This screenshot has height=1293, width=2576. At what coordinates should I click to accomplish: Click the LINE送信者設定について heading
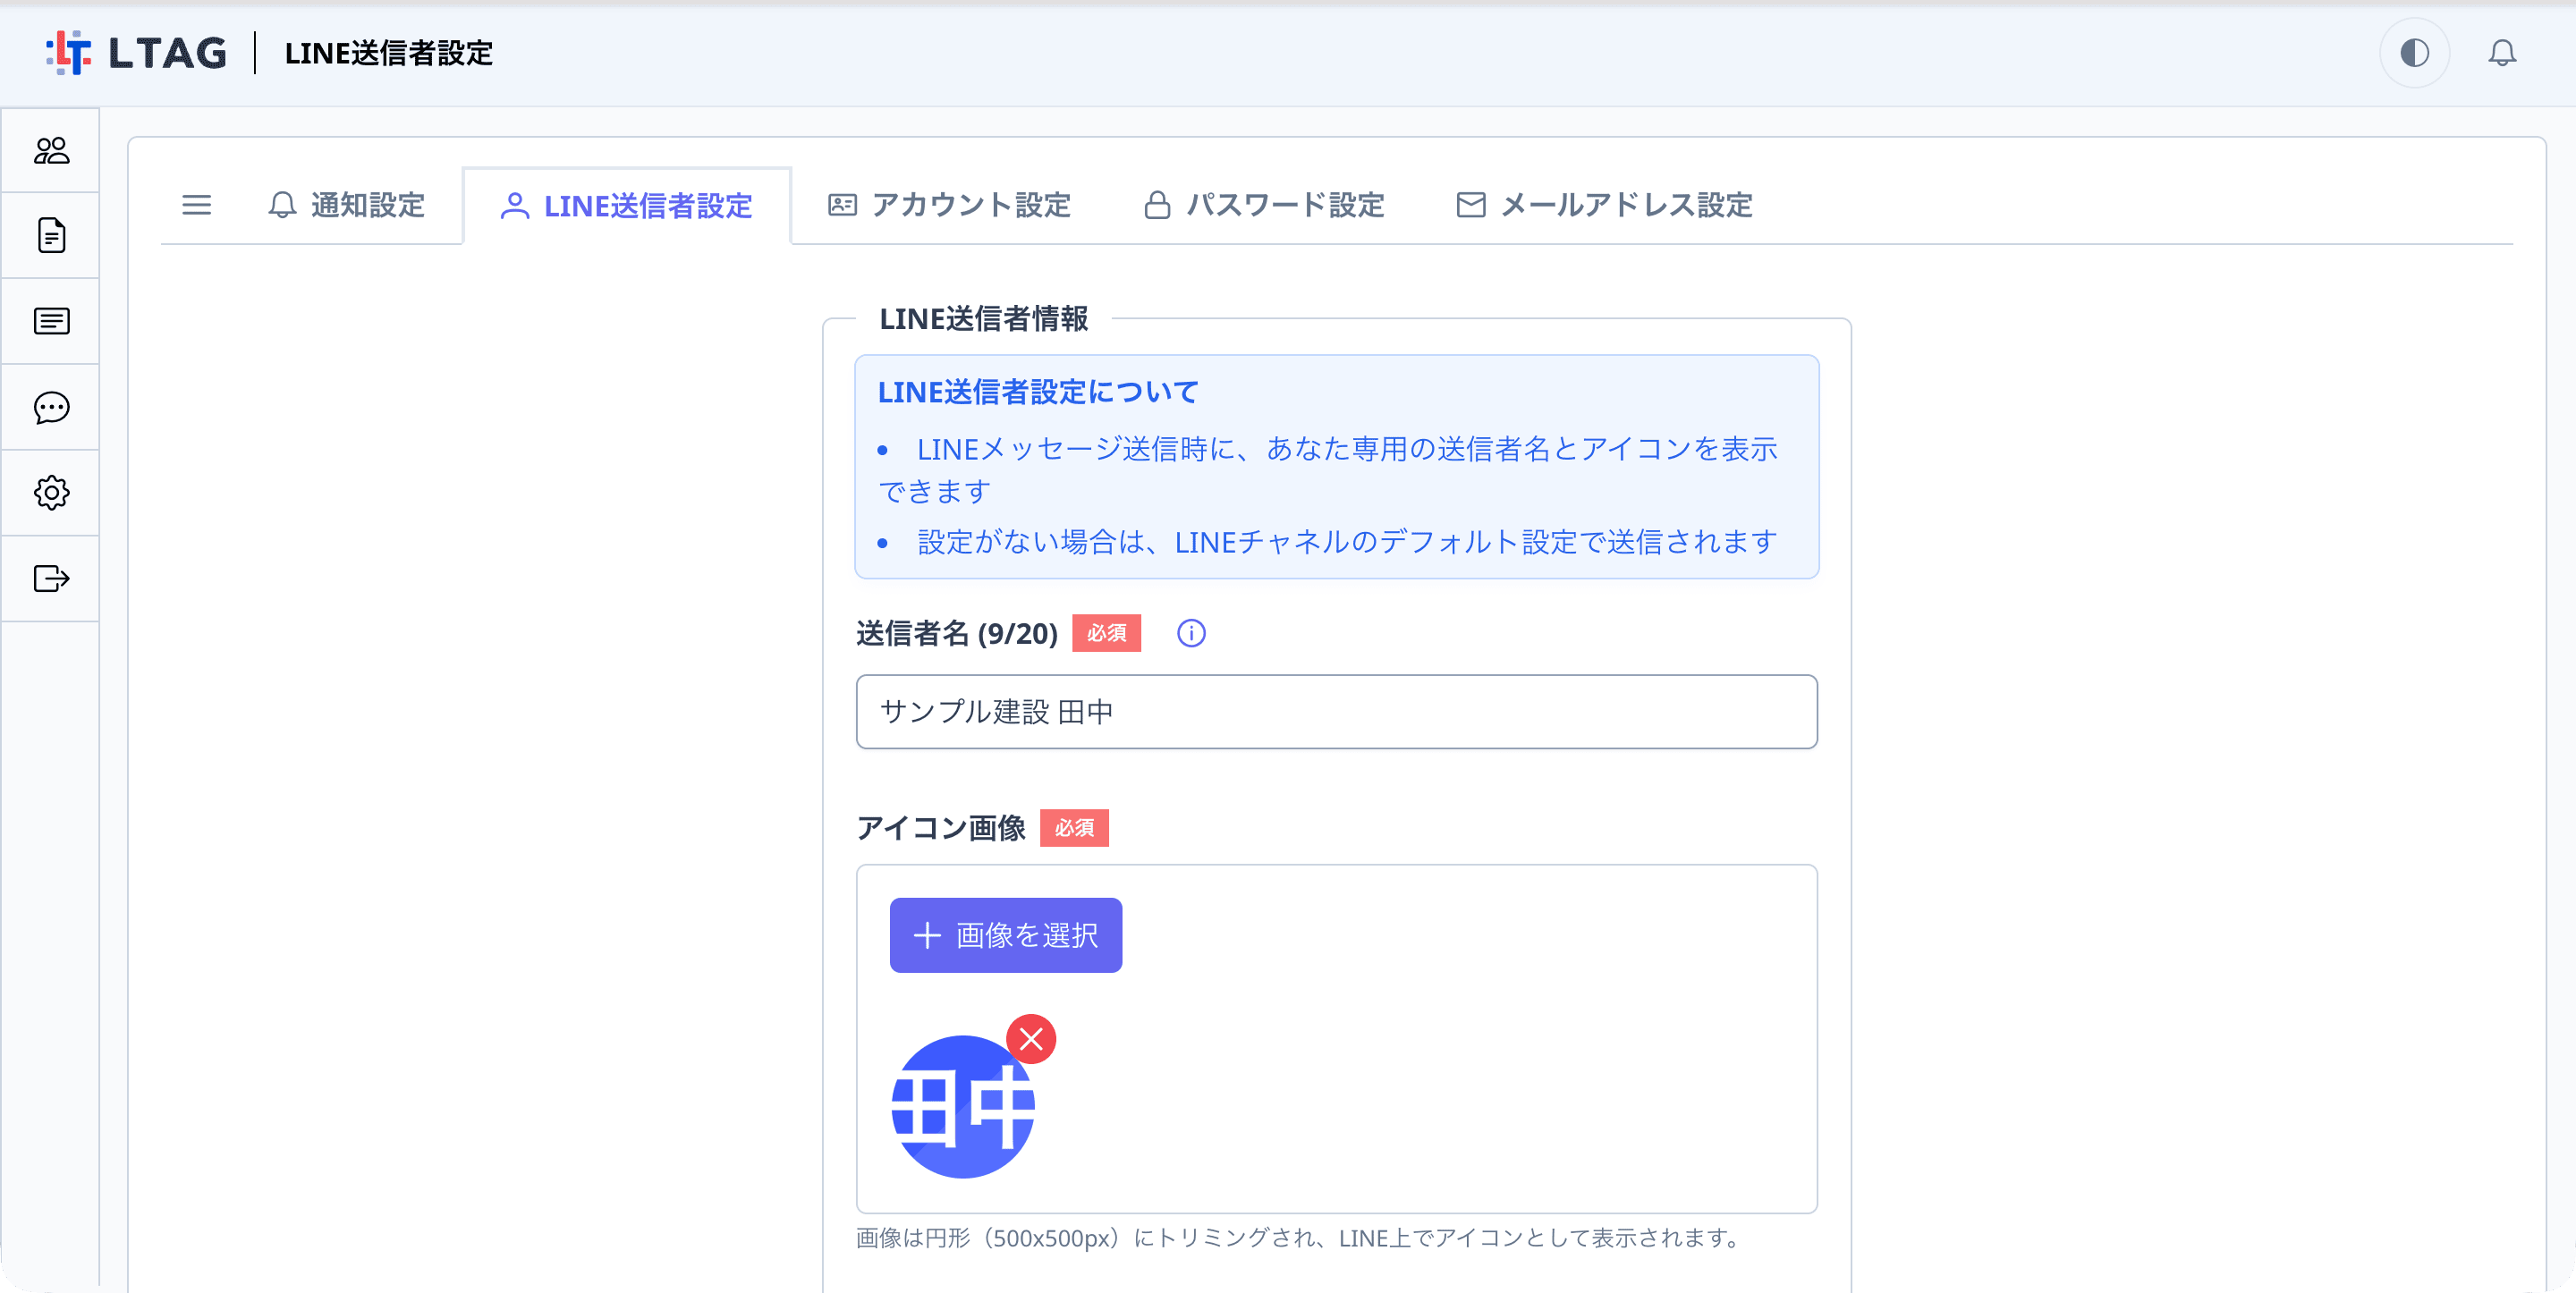coord(1038,392)
